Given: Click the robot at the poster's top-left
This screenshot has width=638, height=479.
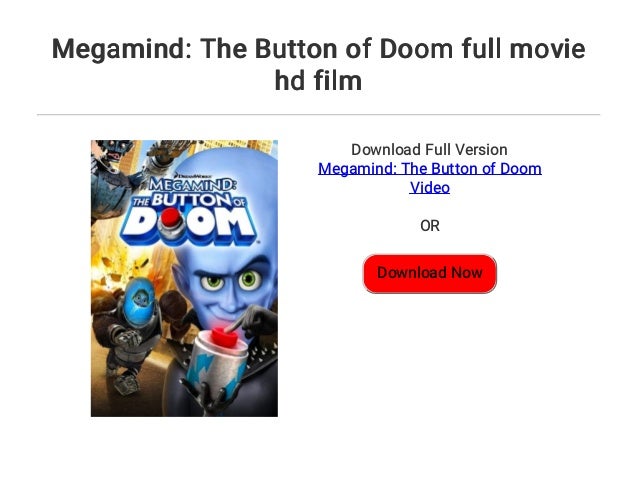Looking at the screenshot, I should [113, 175].
